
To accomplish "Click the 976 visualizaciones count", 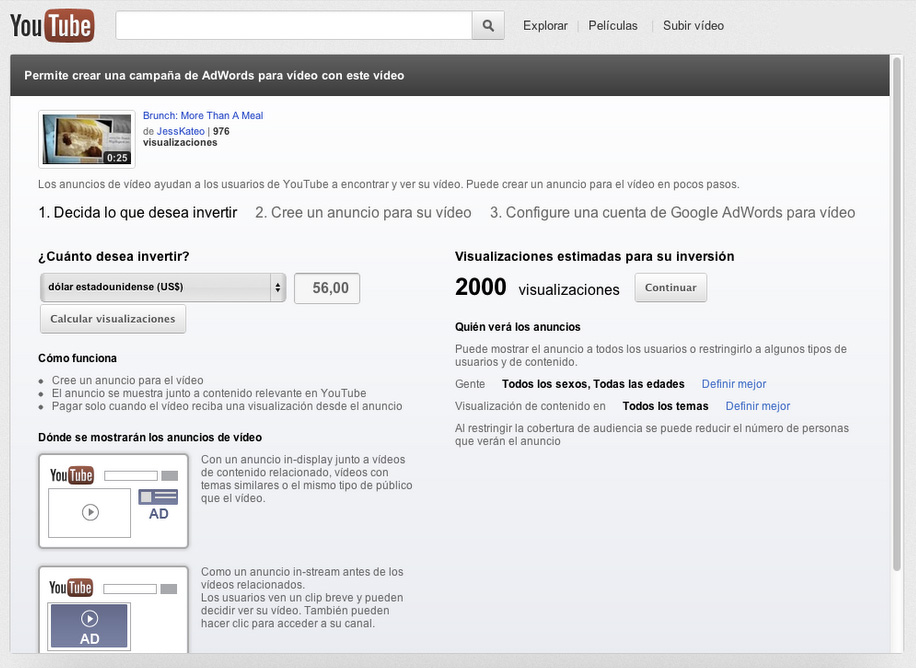I will tap(186, 137).
